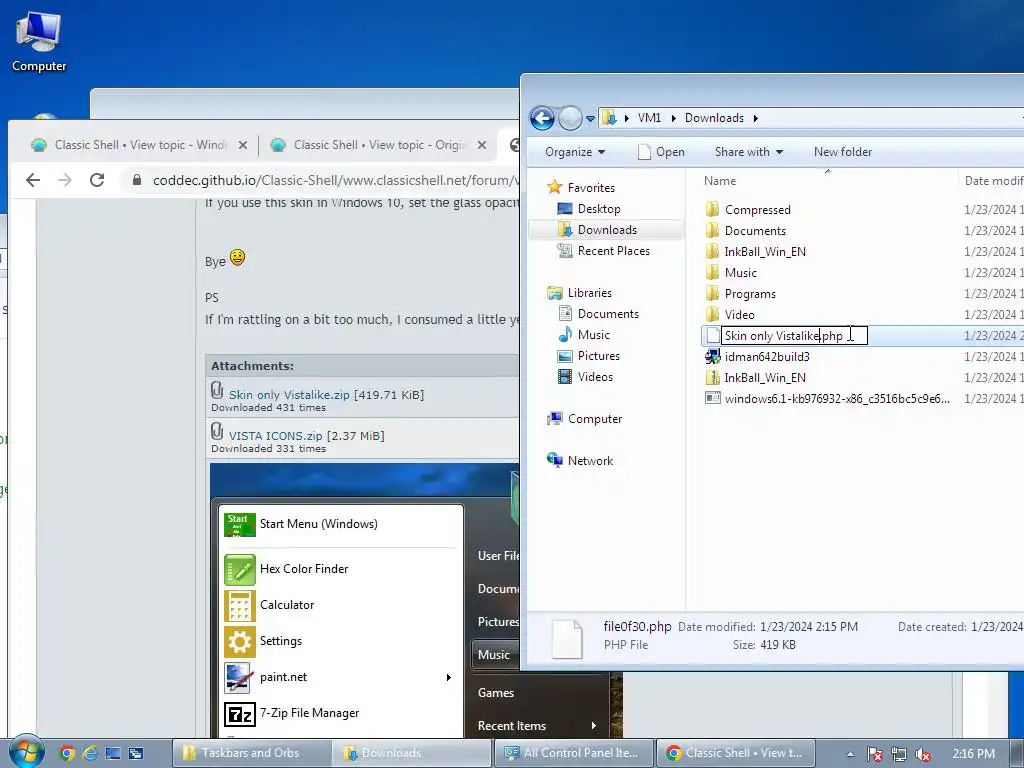
Task: Open the Share with dropdown
Action: [x=748, y=152]
